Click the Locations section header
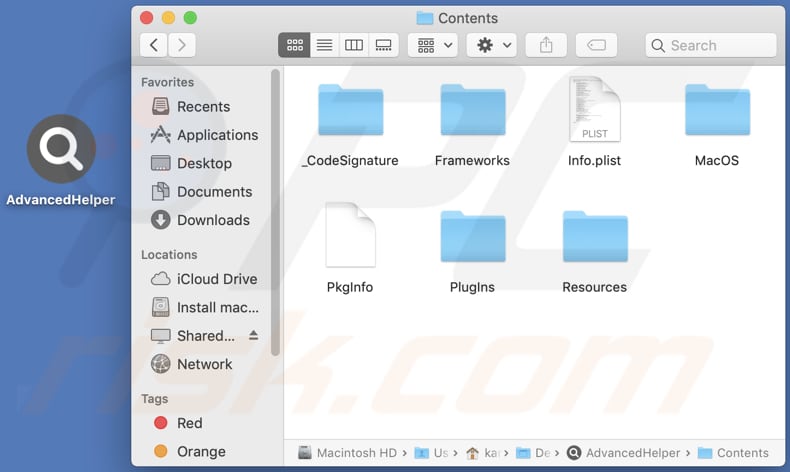Viewport: 790px width, 472px height. pos(169,255)
